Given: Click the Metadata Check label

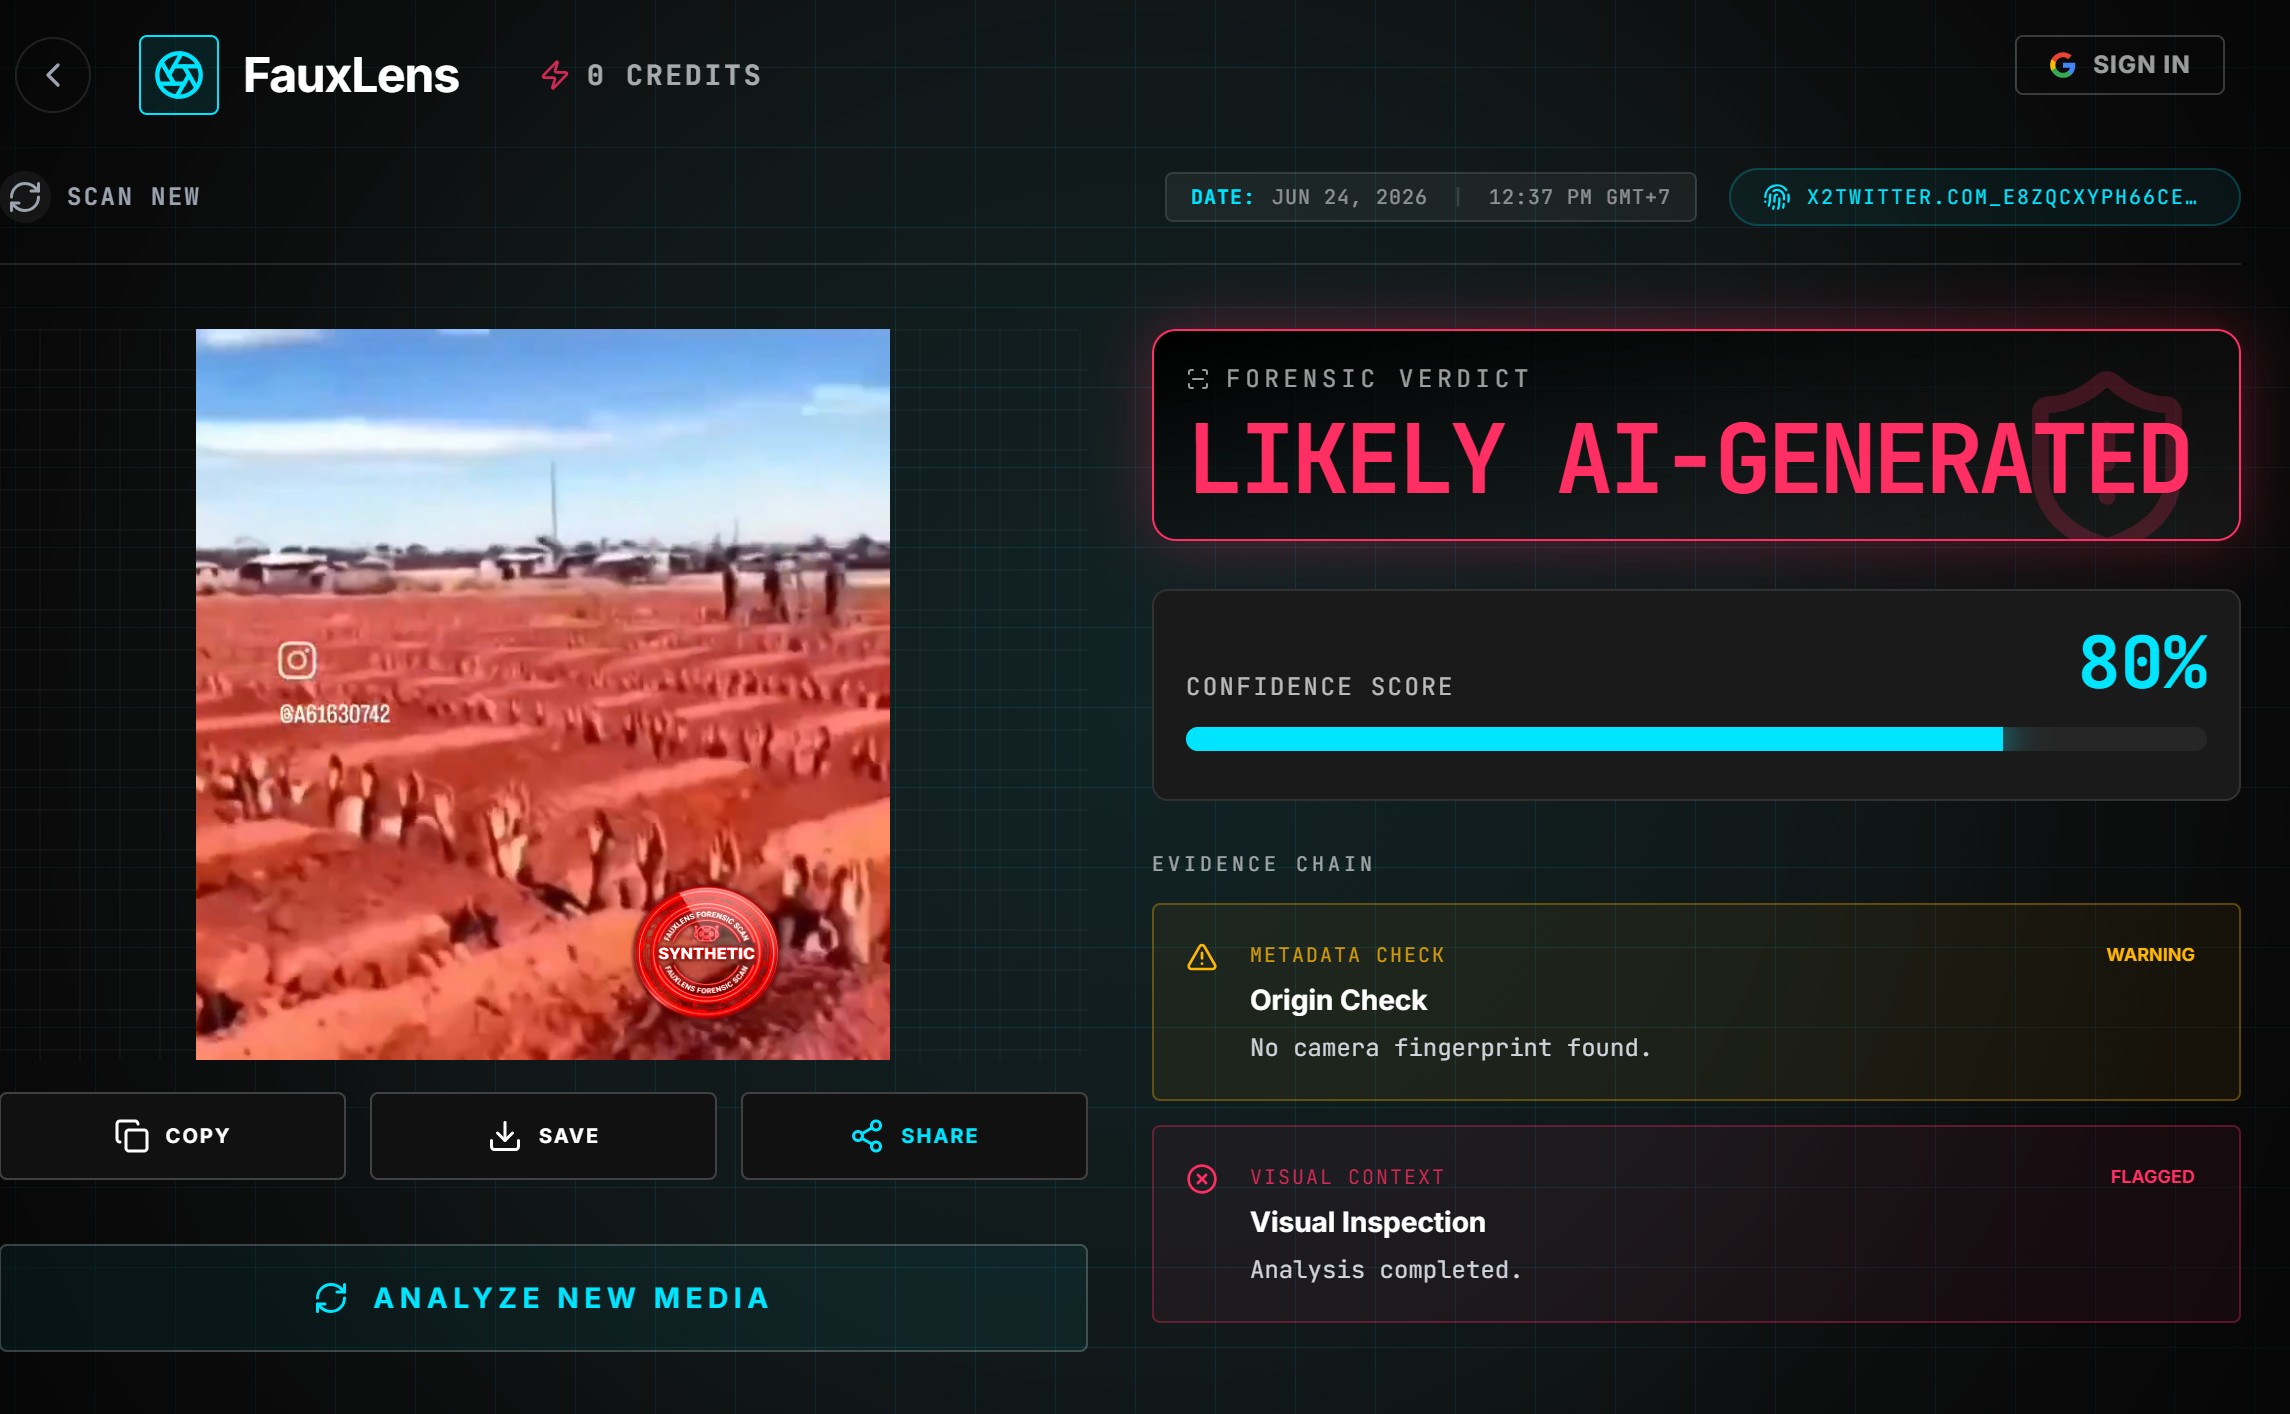Looking at the screenshot, I should (x=1347, y=955).
